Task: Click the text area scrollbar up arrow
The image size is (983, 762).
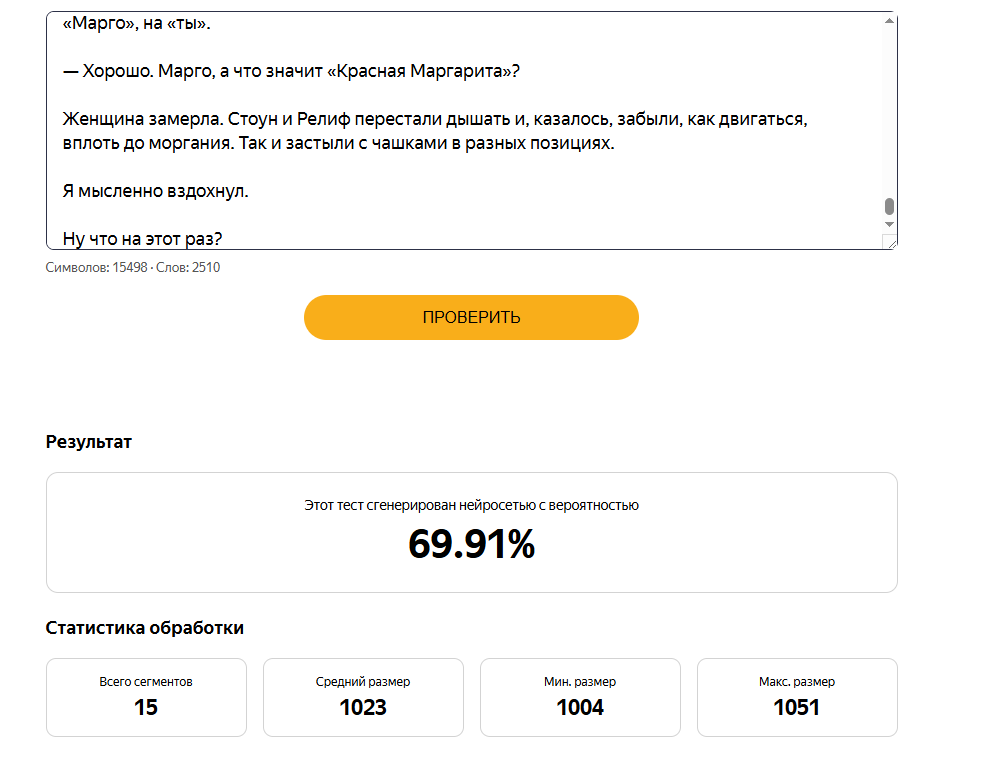Action: click(x=889, y=21)
